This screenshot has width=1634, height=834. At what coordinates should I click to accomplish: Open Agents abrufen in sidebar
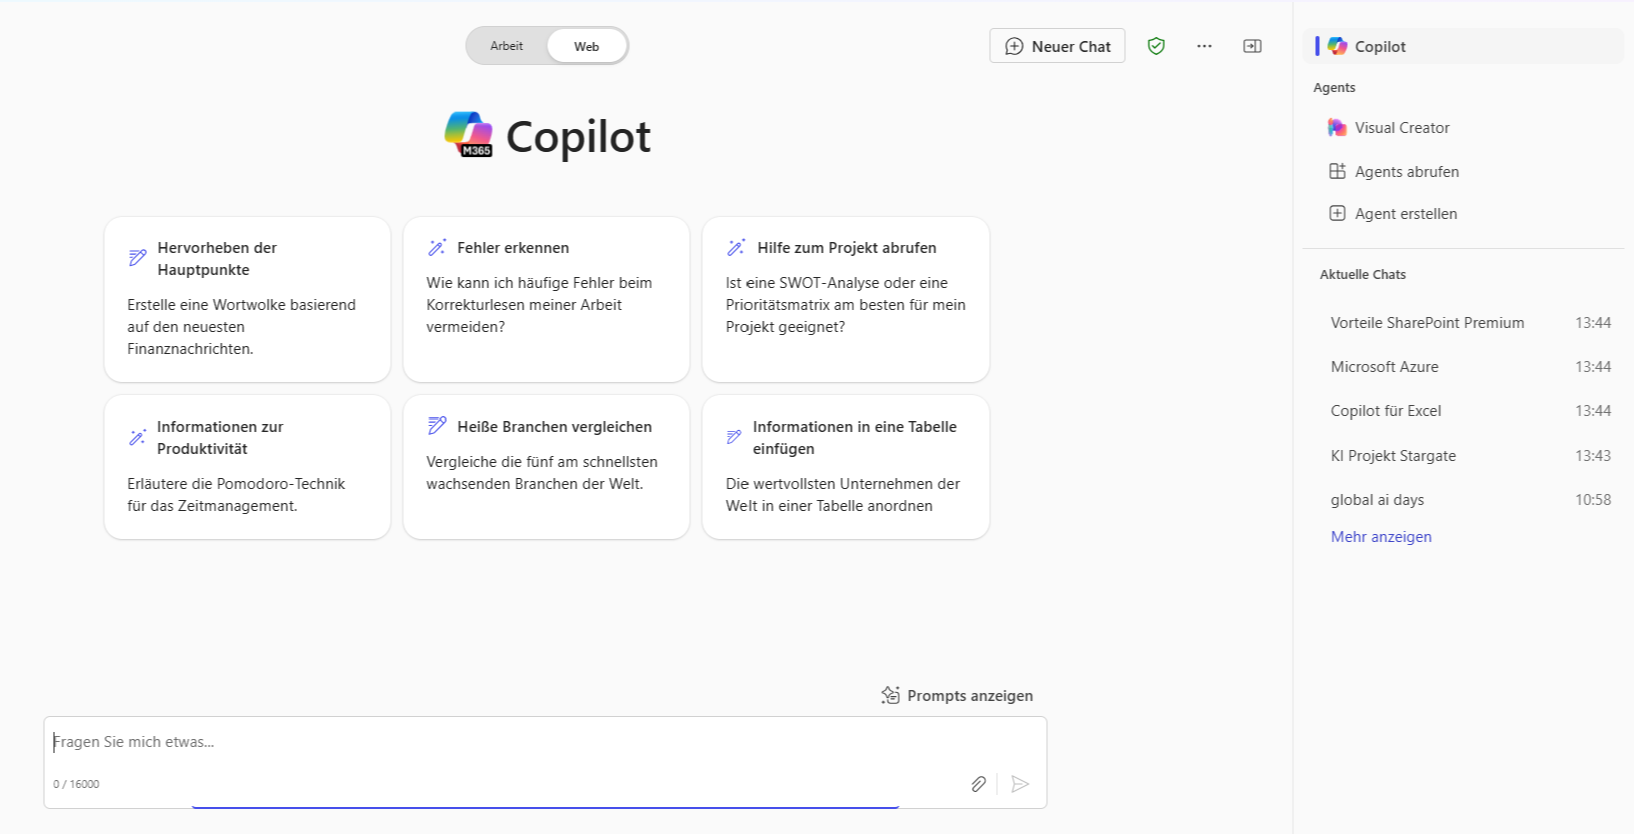(x=1406, y=172)
